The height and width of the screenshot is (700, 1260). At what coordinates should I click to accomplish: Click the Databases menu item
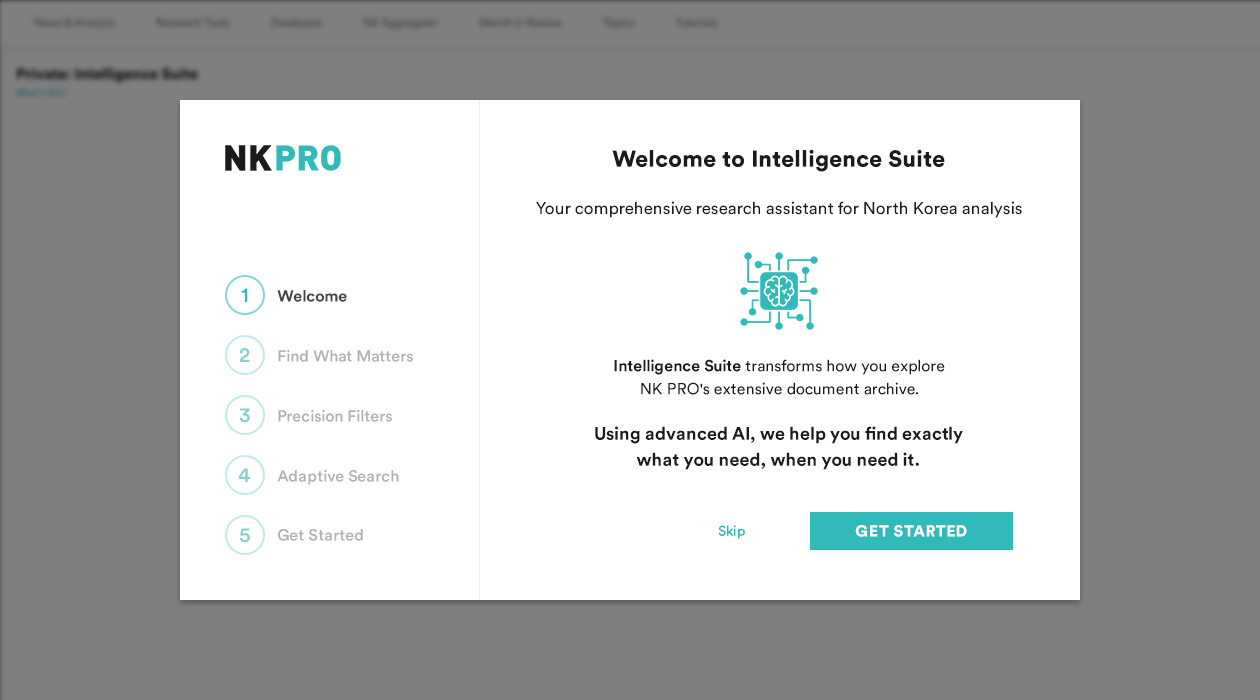pyautogui.click(x=296, y=22)
